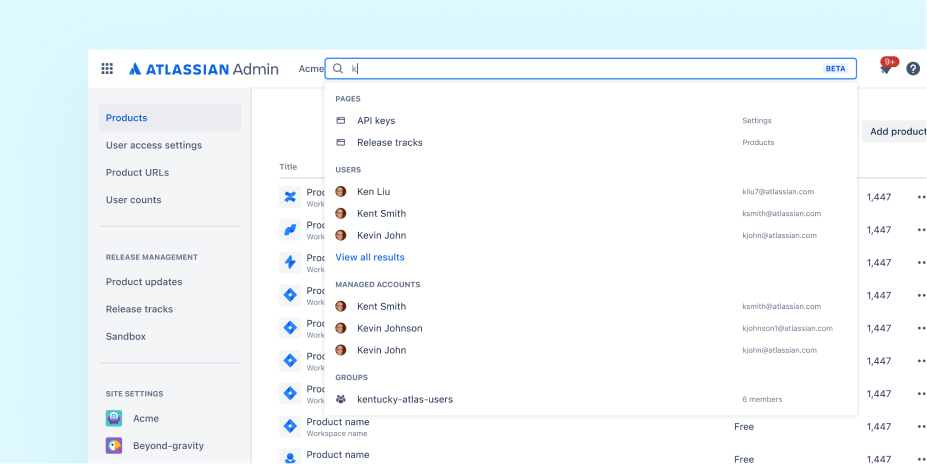Click the 6 members label
The height and width of the screenshot is (464, 927).
[762, 400]
